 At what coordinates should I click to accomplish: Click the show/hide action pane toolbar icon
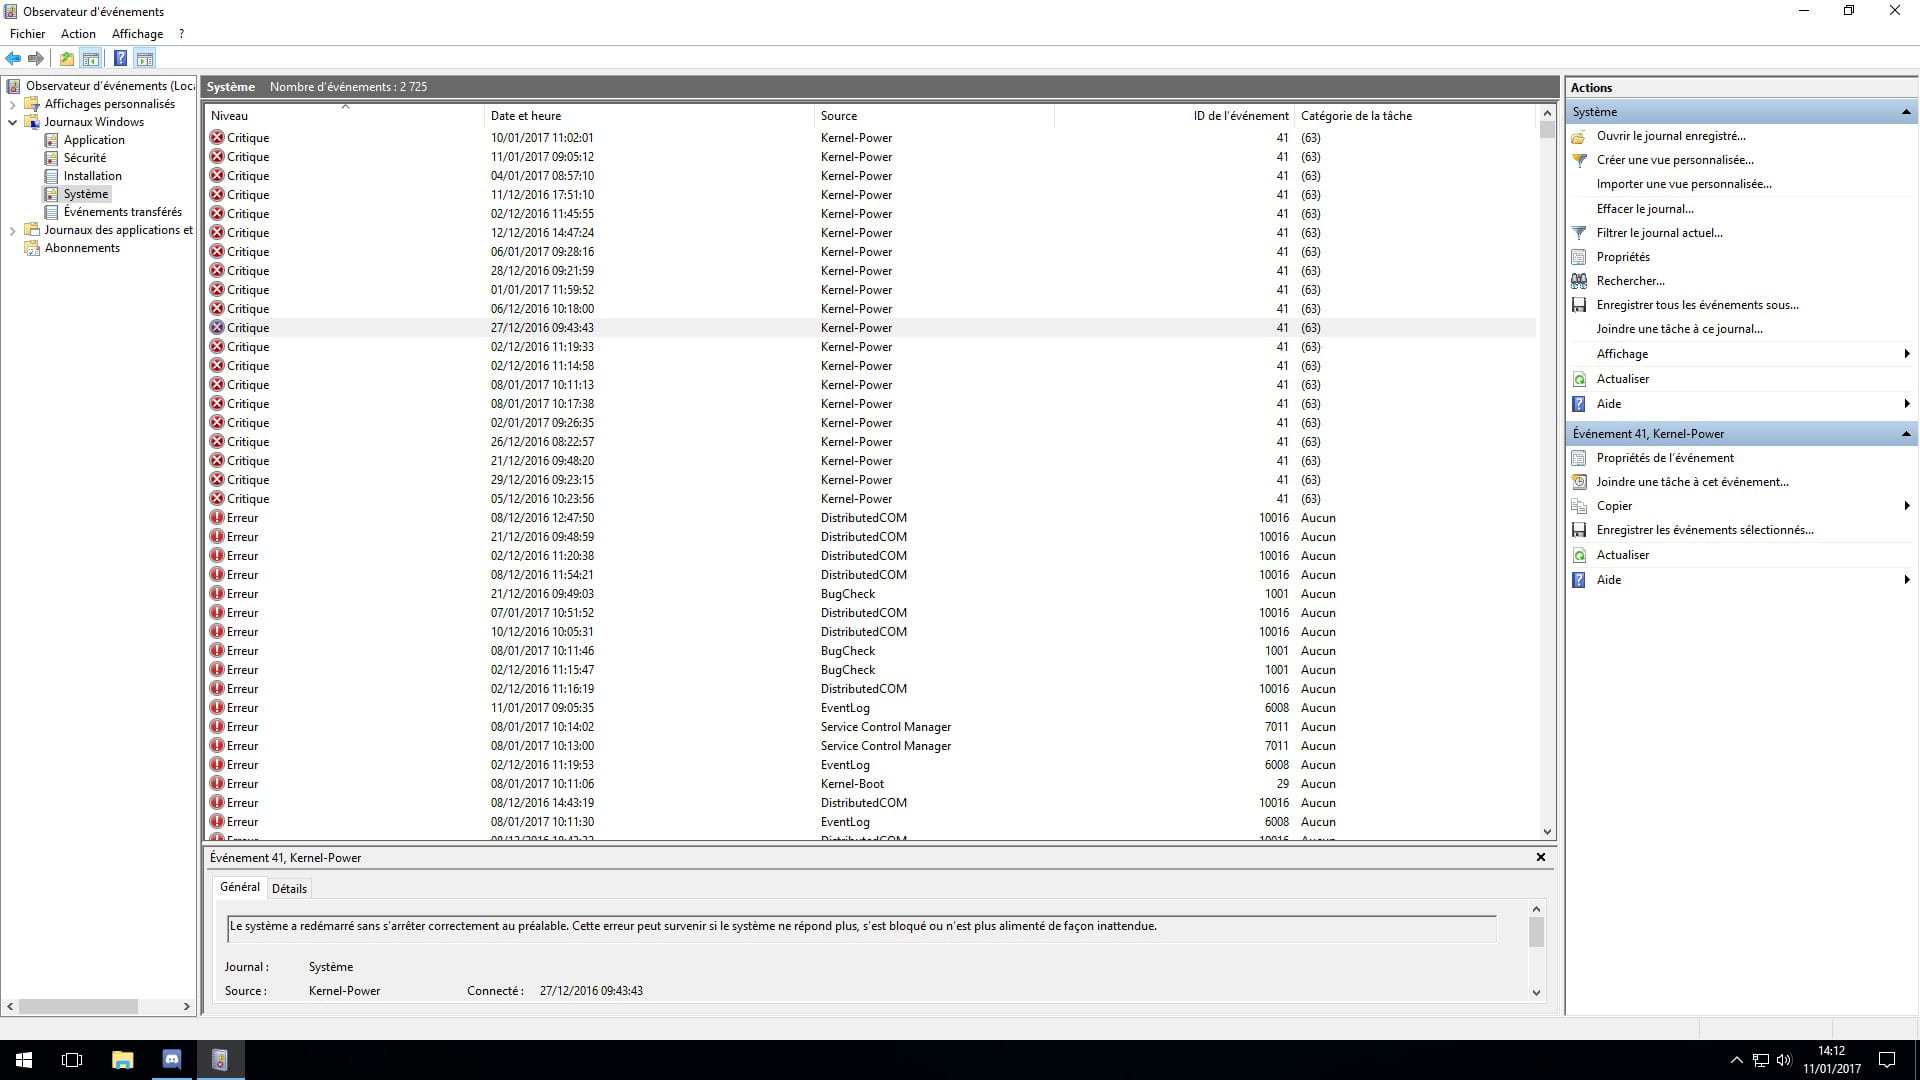click(x=145, y=58)
